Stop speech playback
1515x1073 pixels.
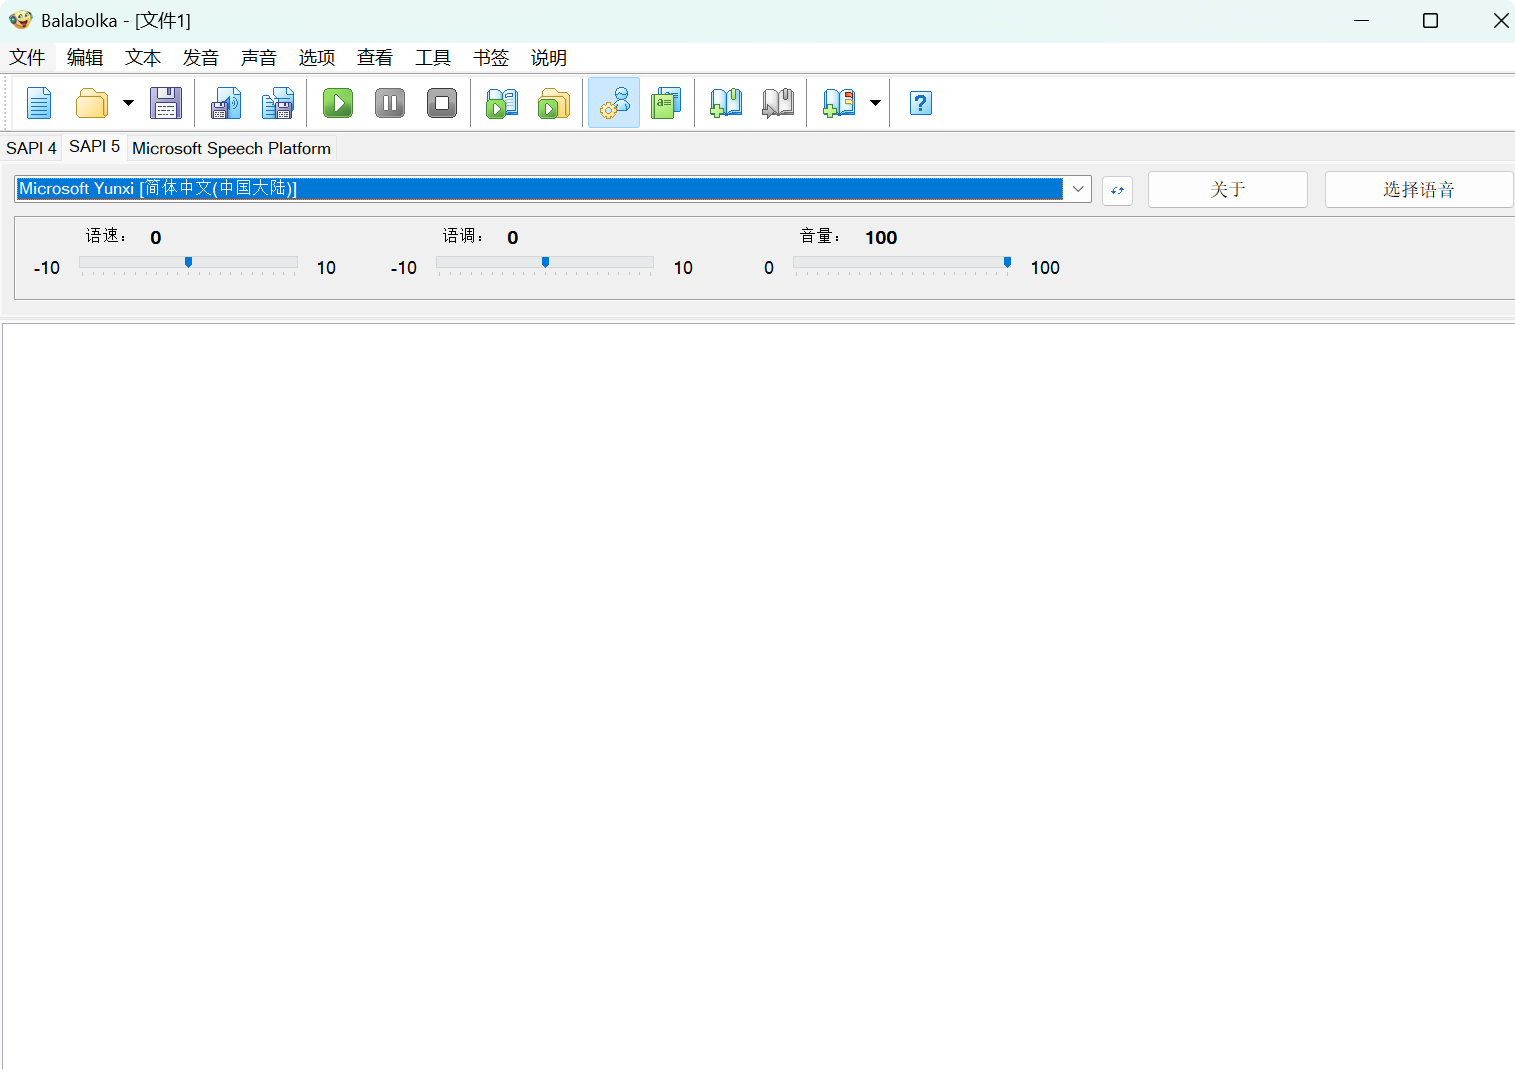(442, 103)
